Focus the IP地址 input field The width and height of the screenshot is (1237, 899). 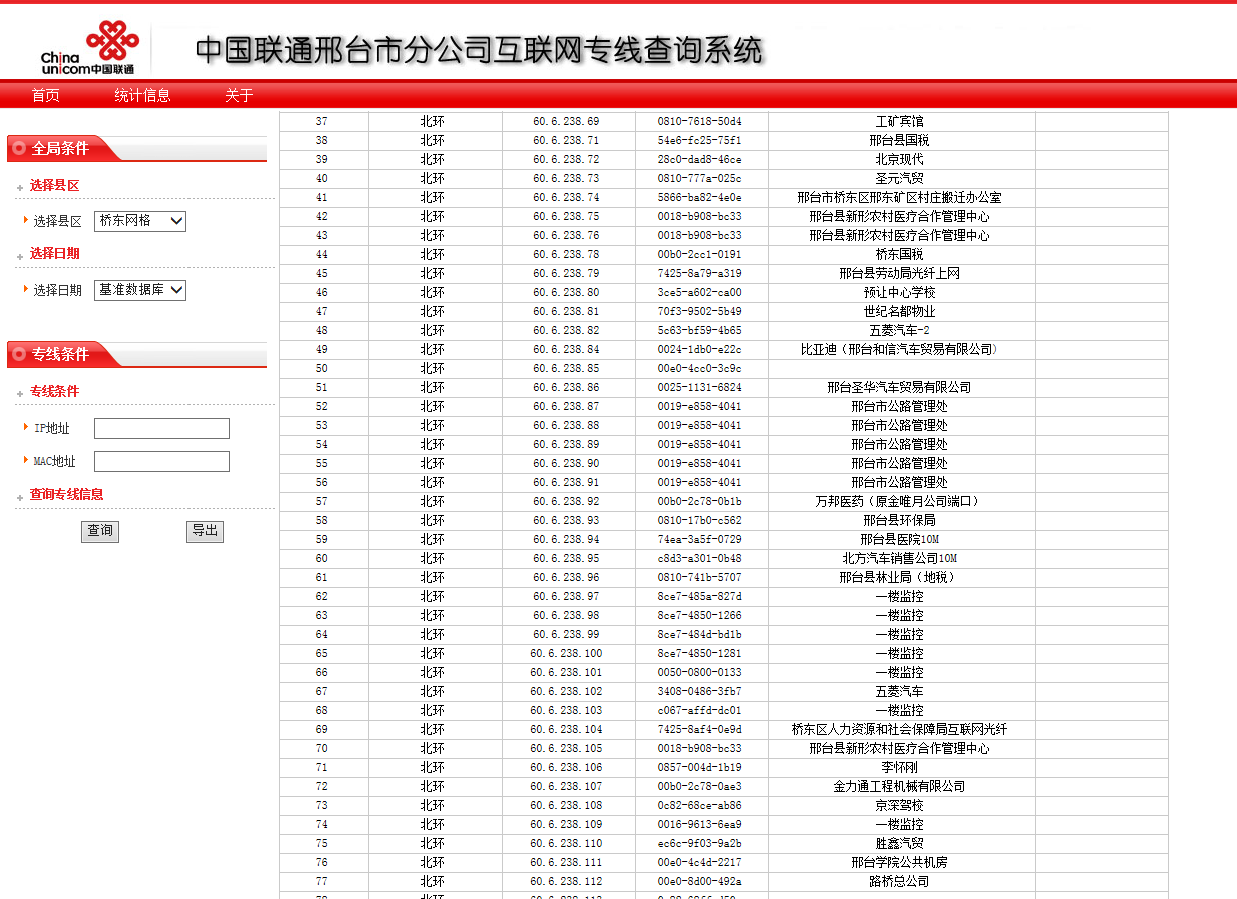point(162,428)
